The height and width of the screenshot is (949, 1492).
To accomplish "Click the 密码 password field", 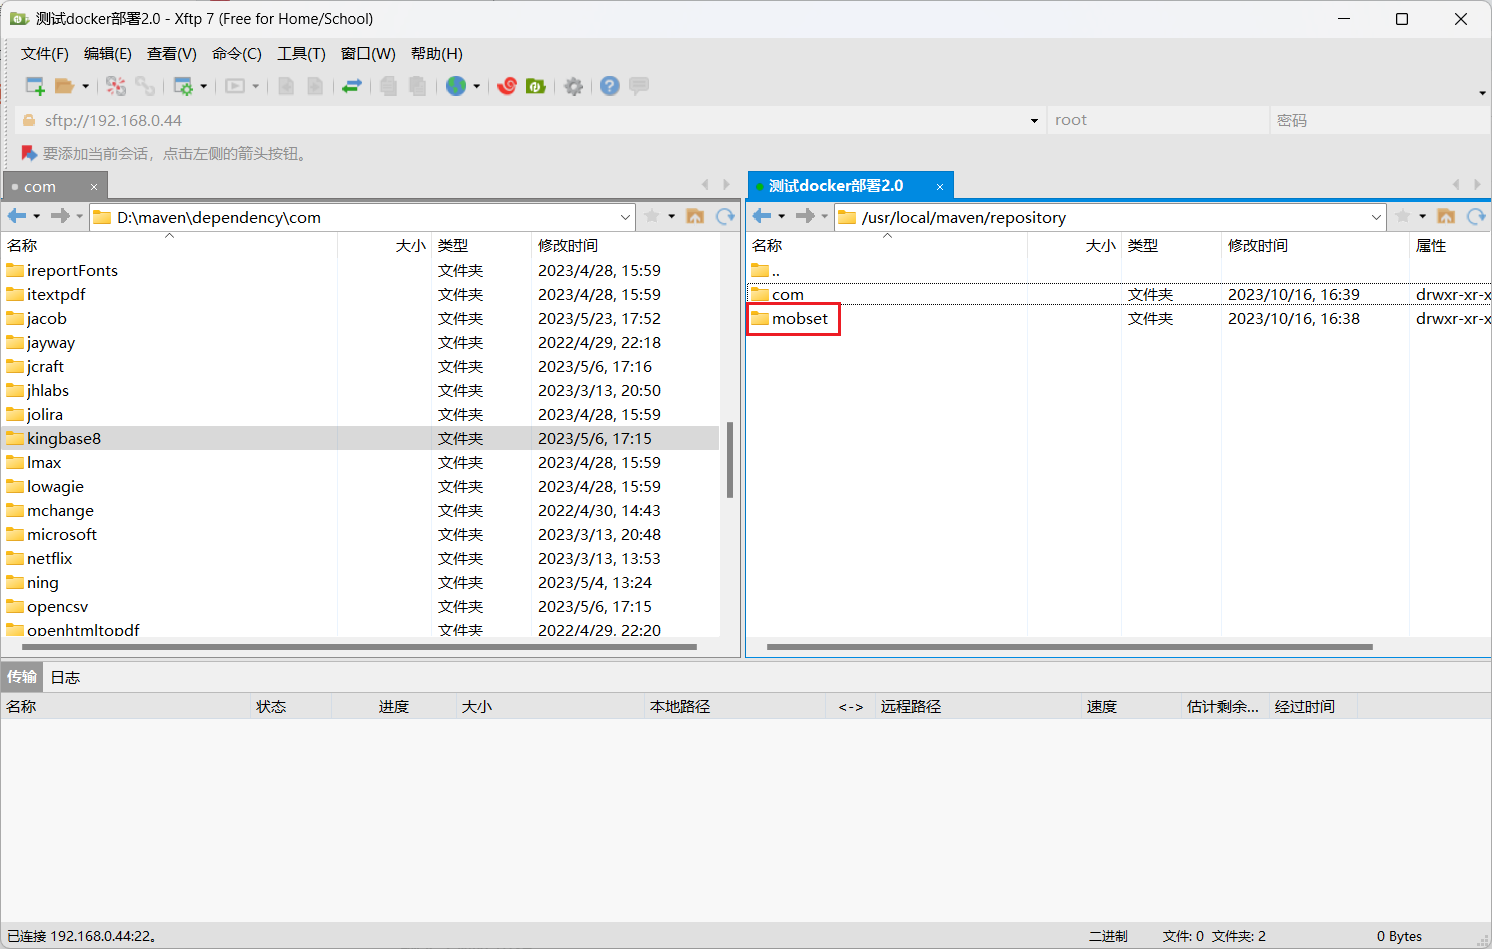I will point(1381,121).
